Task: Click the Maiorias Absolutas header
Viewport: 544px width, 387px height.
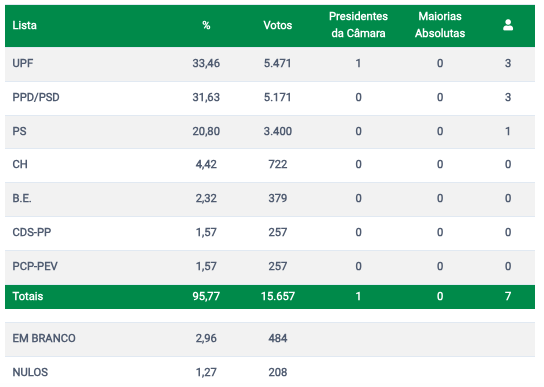Action: click(x=440, y=25)
